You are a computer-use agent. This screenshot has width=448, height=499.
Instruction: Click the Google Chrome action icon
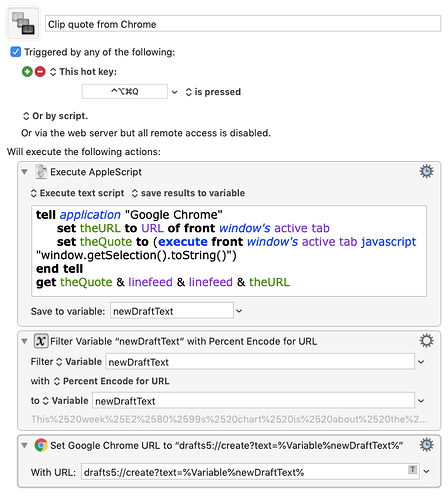coord(41,445)
